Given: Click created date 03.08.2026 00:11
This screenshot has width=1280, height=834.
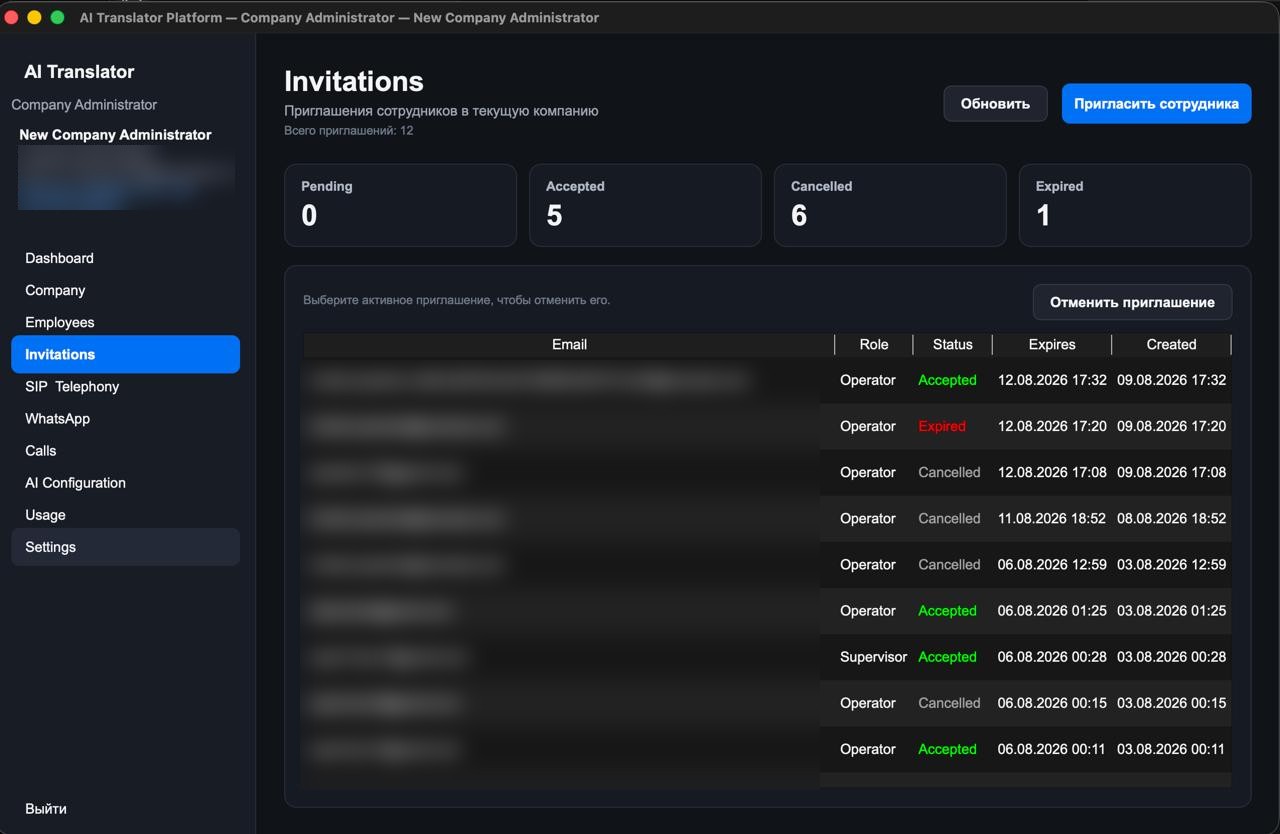Looking at the screenshot, I should coord(1171,749).
